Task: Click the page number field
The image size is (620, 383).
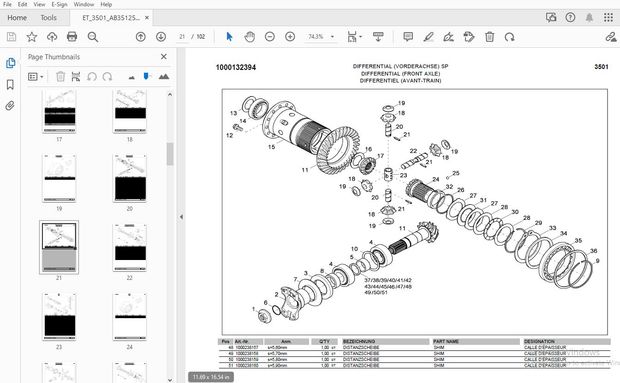Action: [x=182, y=37]
